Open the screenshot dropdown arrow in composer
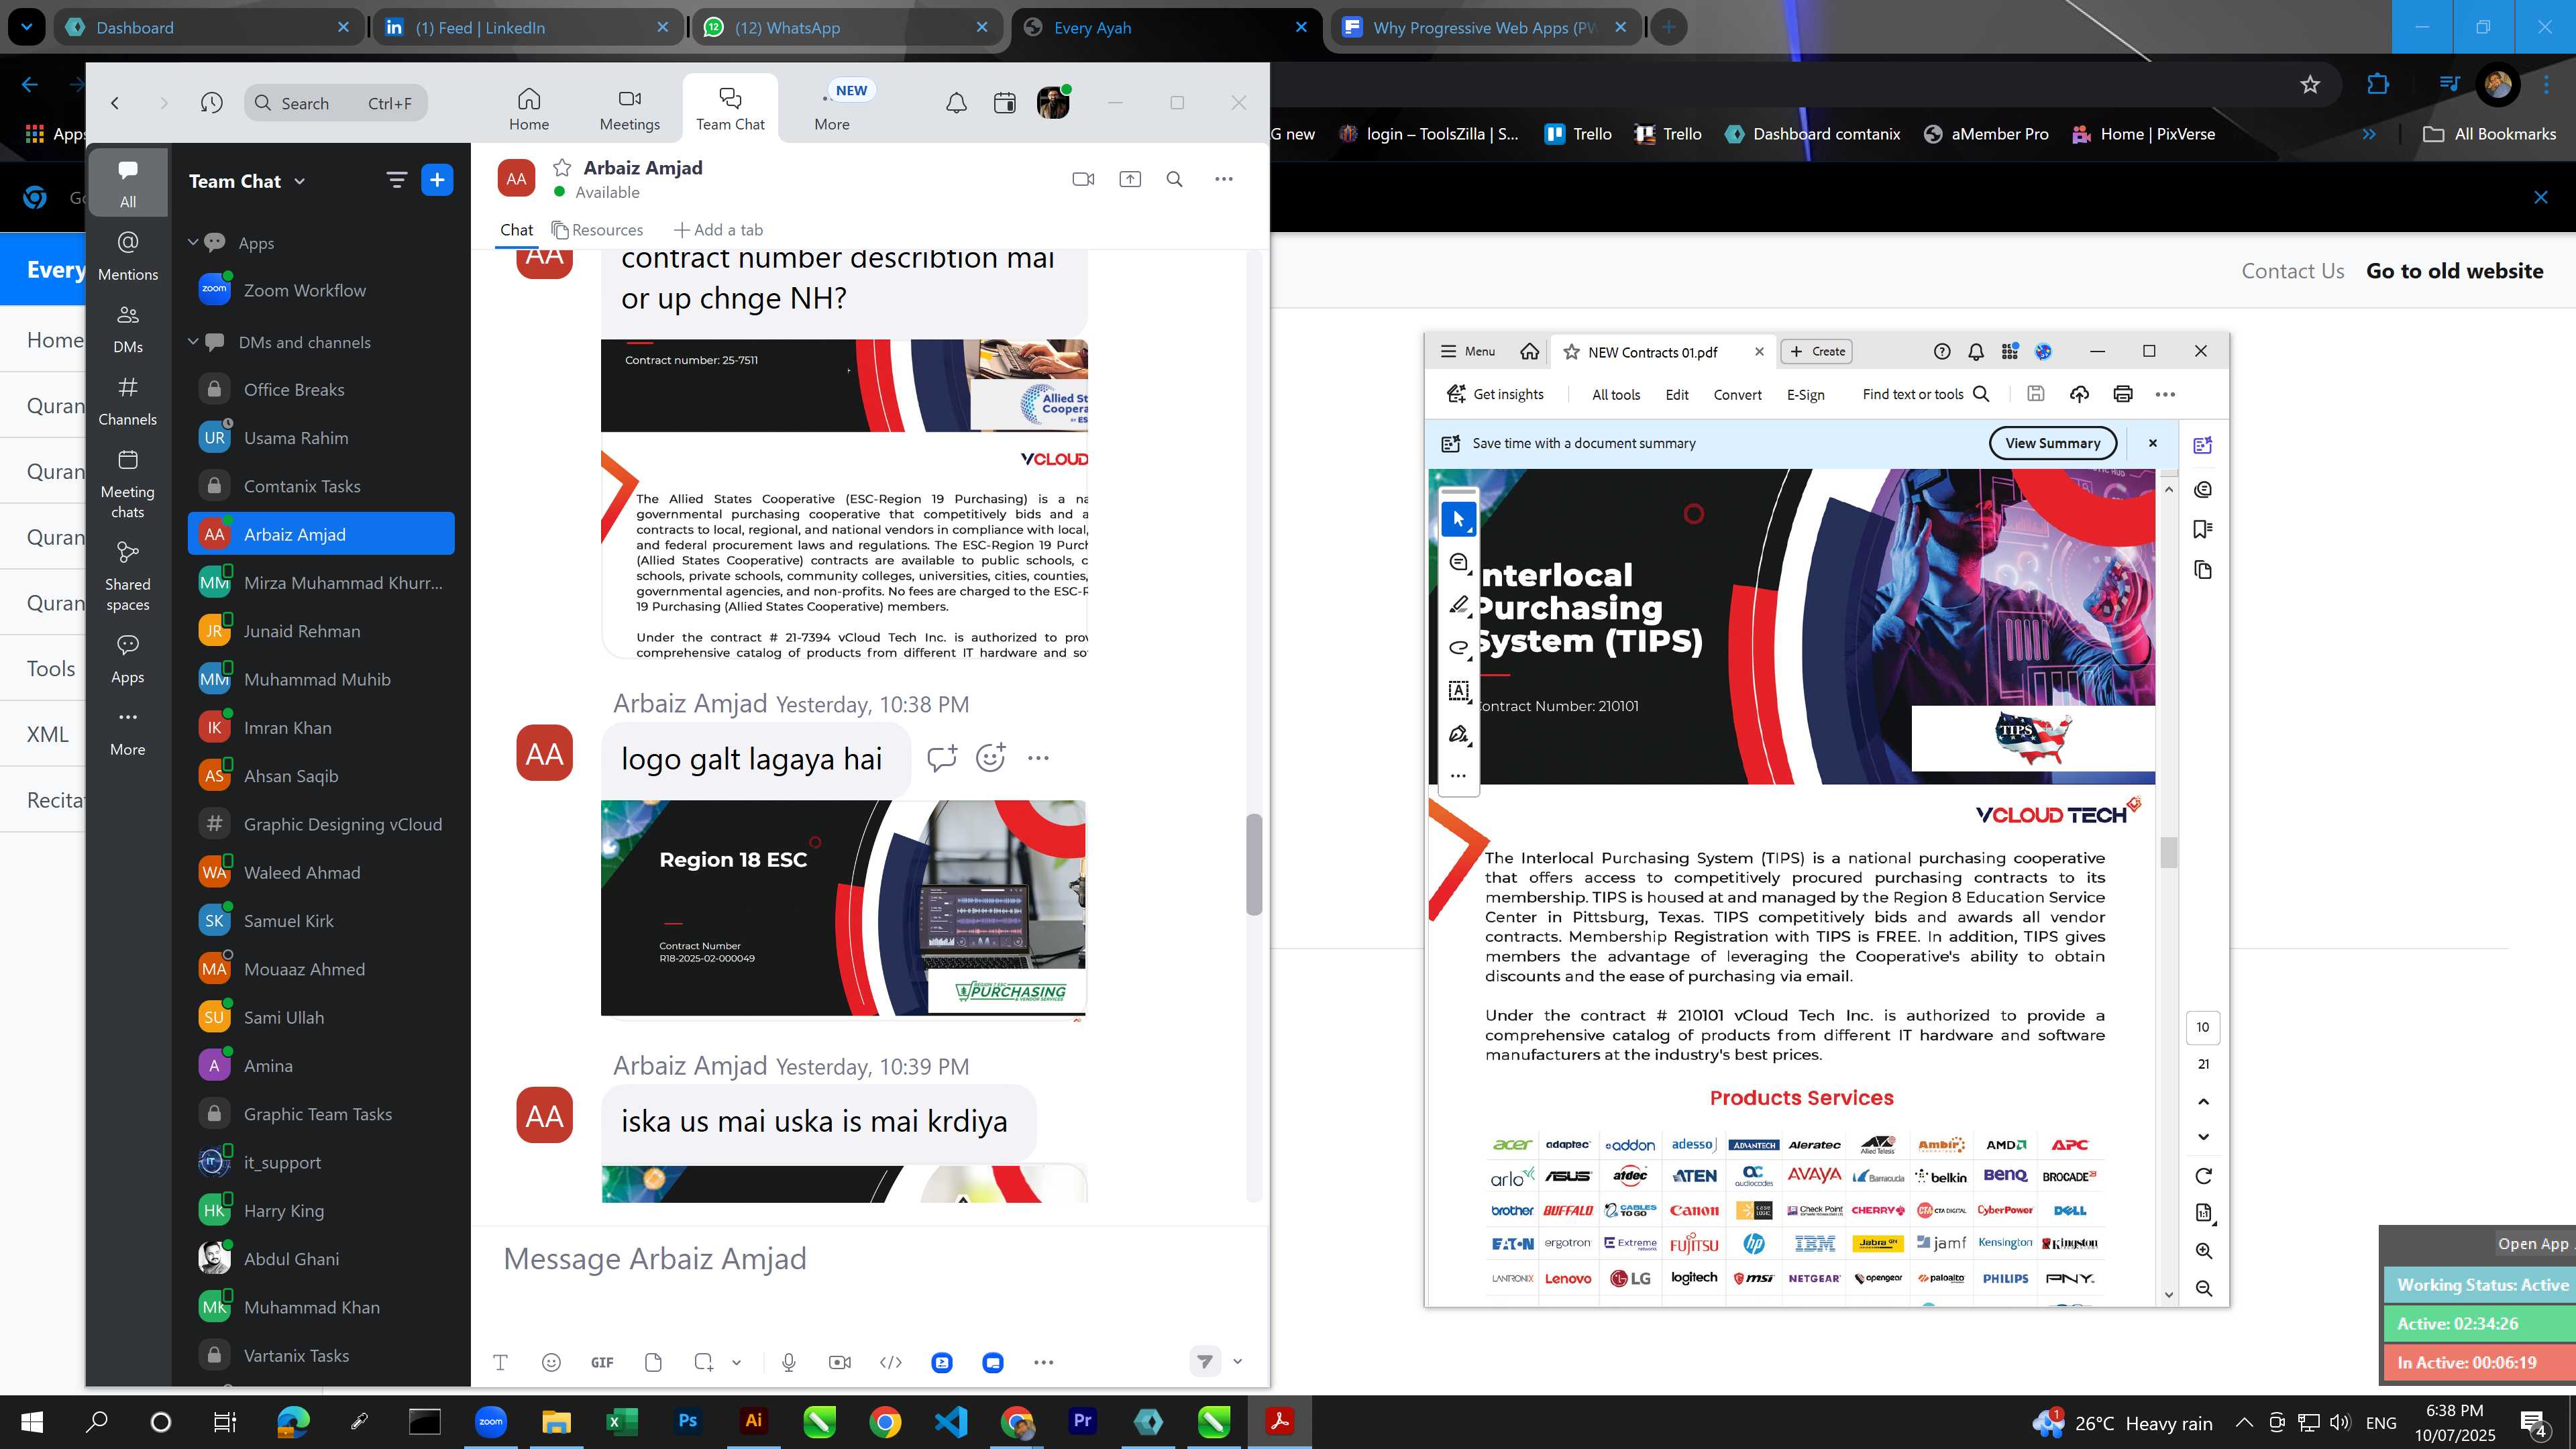The height and width of the screenshot is (1449, 2576). click(736, 1362)
